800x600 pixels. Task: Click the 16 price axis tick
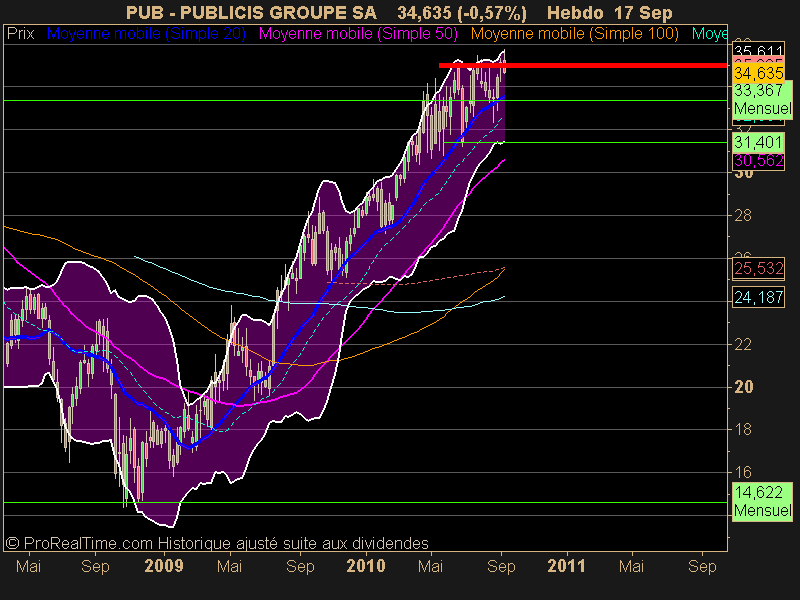tap(743, 472)
